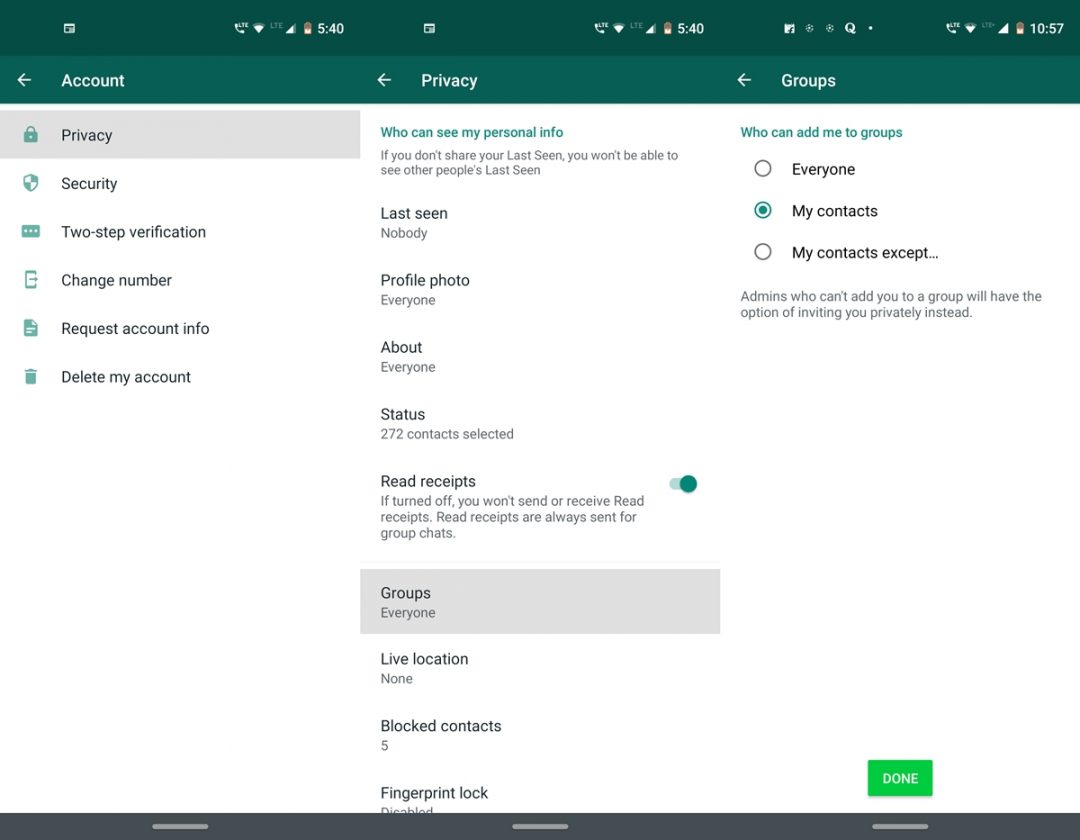The width and height of the screenshot is (1080, 840).
Task: Select the My contacts except radio button
Action: point(762,252)
